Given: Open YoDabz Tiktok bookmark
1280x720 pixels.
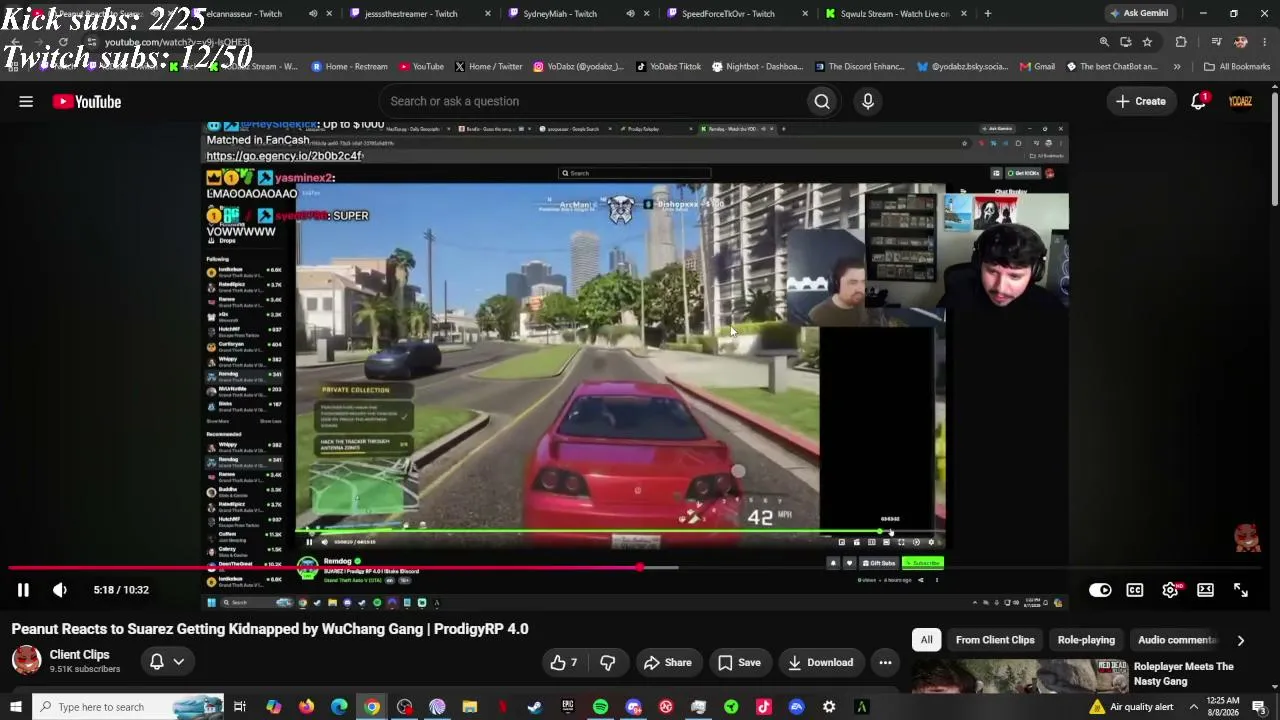Looking at the screenshot, I should 667,67.
